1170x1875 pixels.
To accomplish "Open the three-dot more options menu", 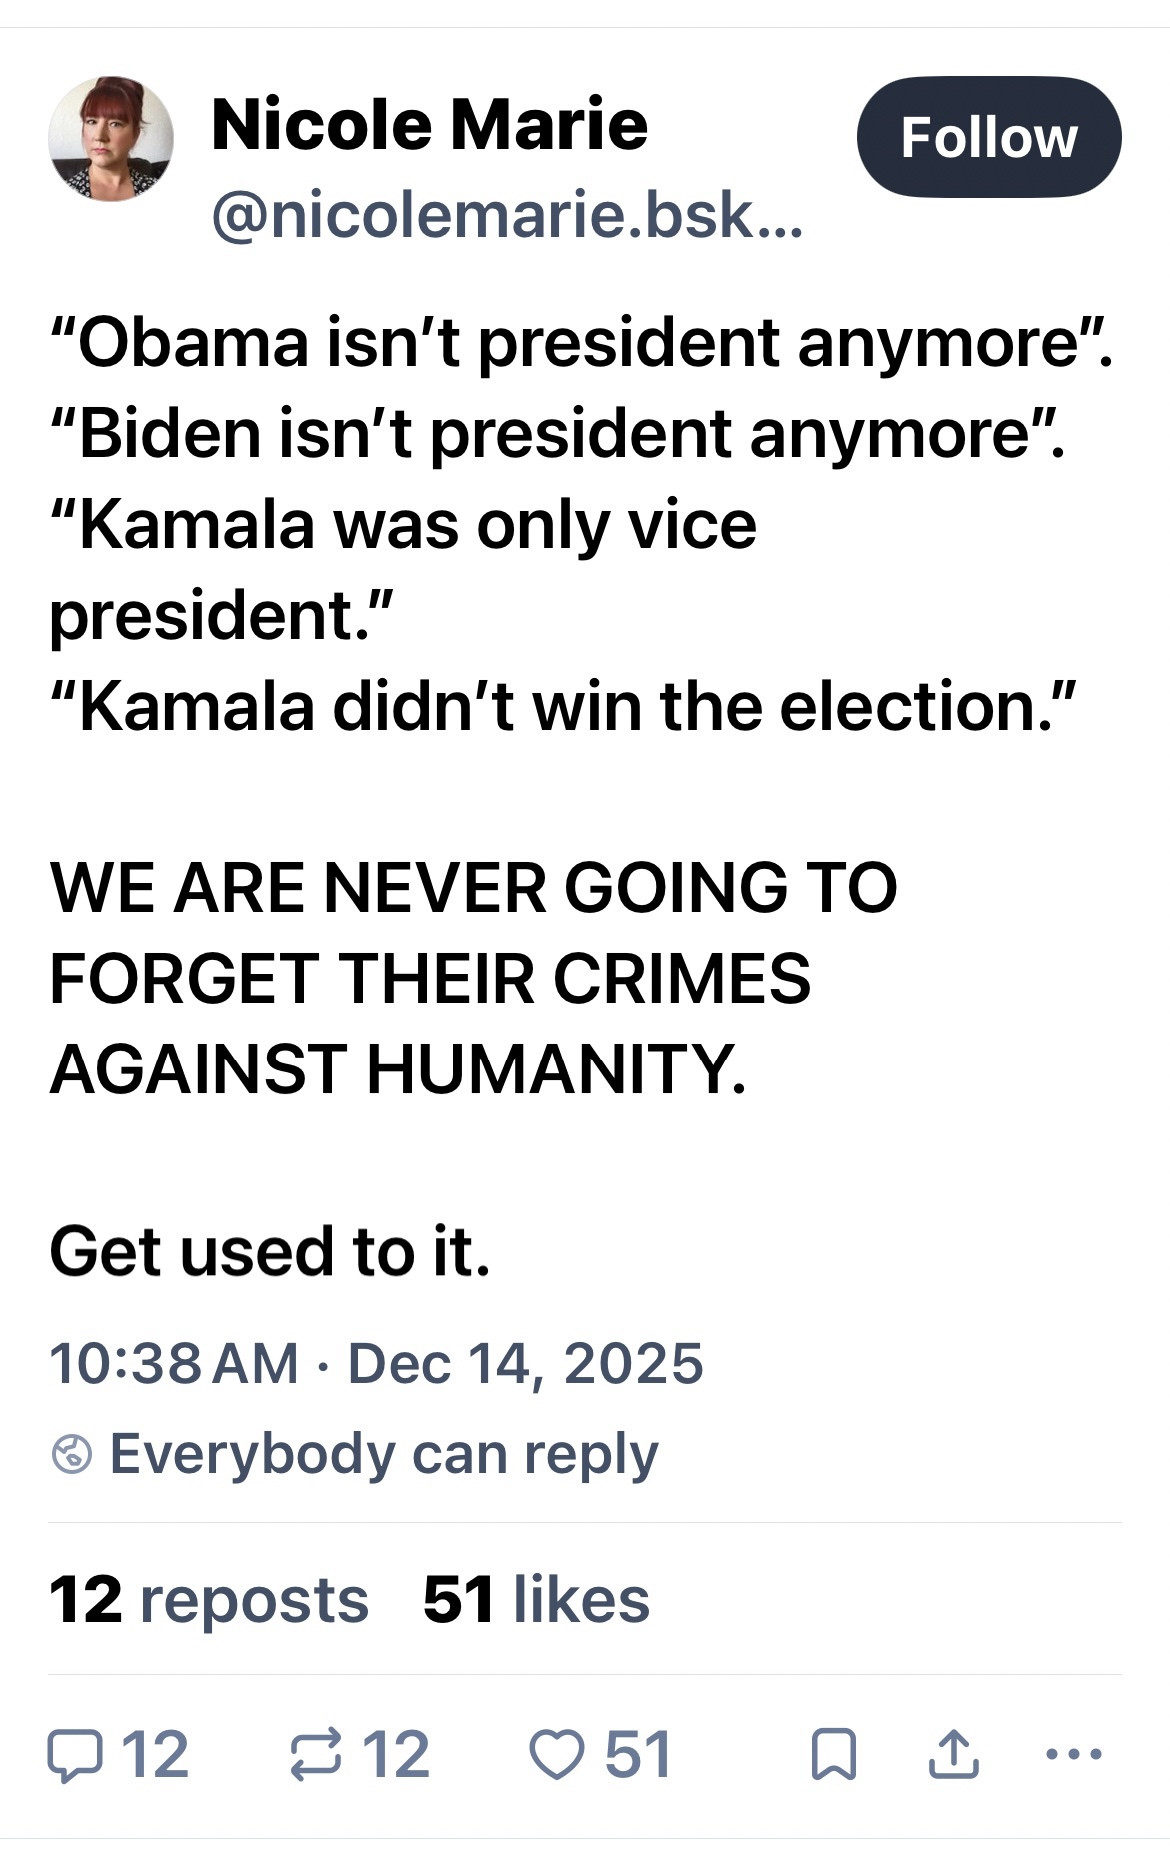I will point(1073,1755).
